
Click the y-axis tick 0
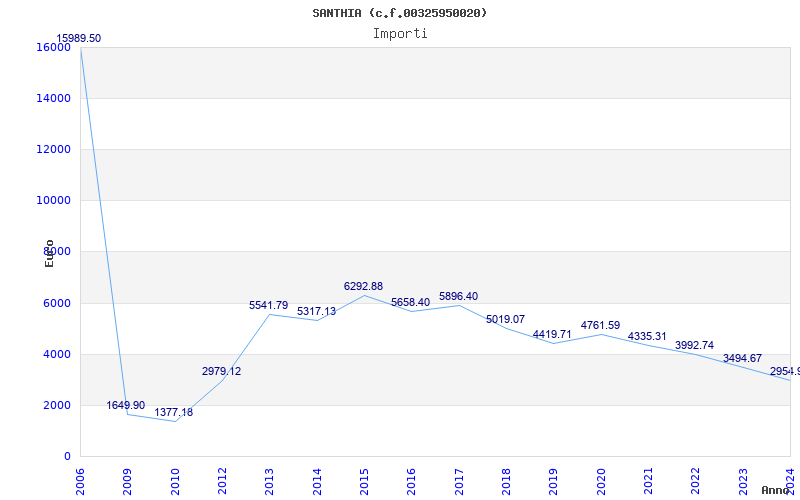coord(67,456)
